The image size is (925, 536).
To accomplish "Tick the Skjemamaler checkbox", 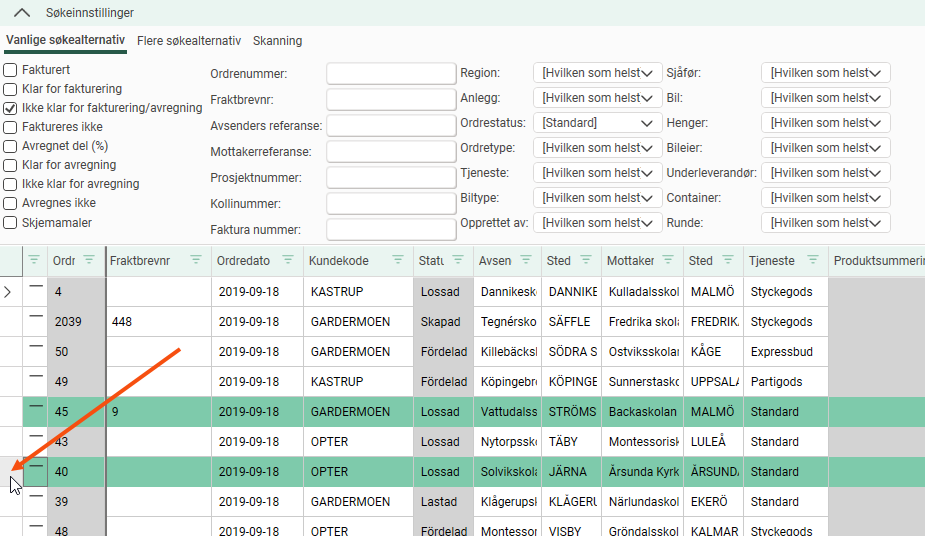I will point(10,223).
